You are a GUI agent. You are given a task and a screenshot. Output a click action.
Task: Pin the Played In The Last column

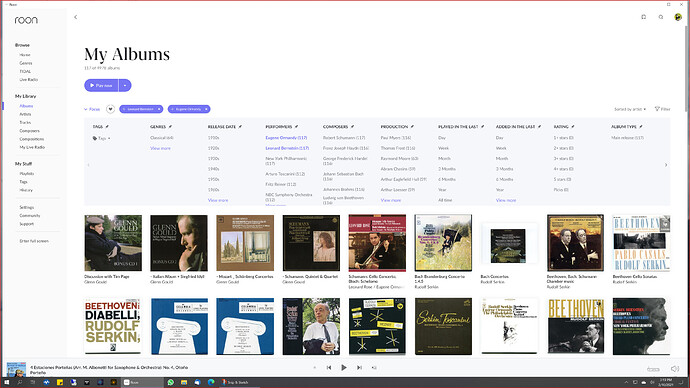(483, 127)
